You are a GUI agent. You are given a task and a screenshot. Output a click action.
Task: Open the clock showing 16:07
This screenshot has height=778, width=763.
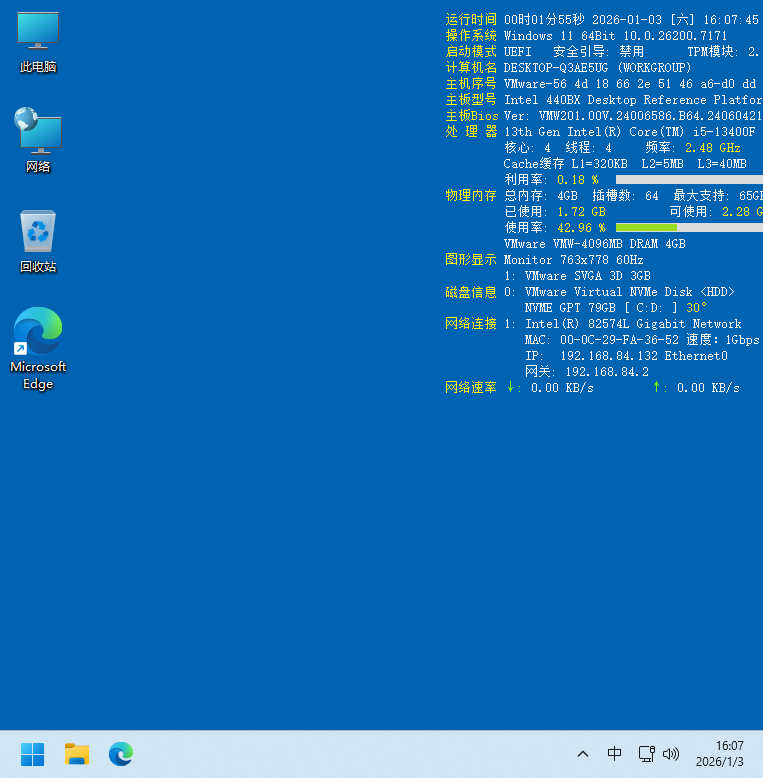click(x=729, y=746)
